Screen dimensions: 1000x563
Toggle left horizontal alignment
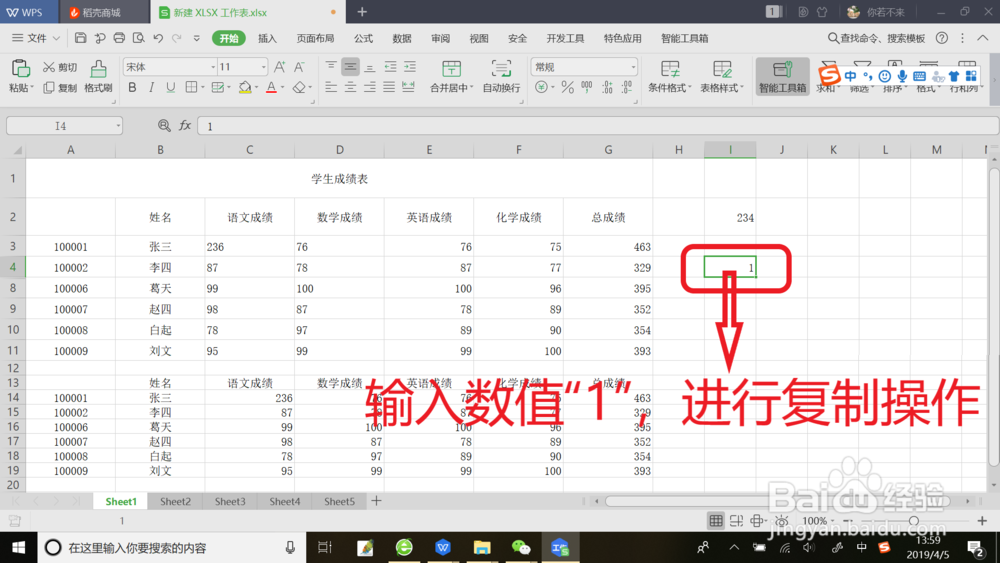(330, 87)
